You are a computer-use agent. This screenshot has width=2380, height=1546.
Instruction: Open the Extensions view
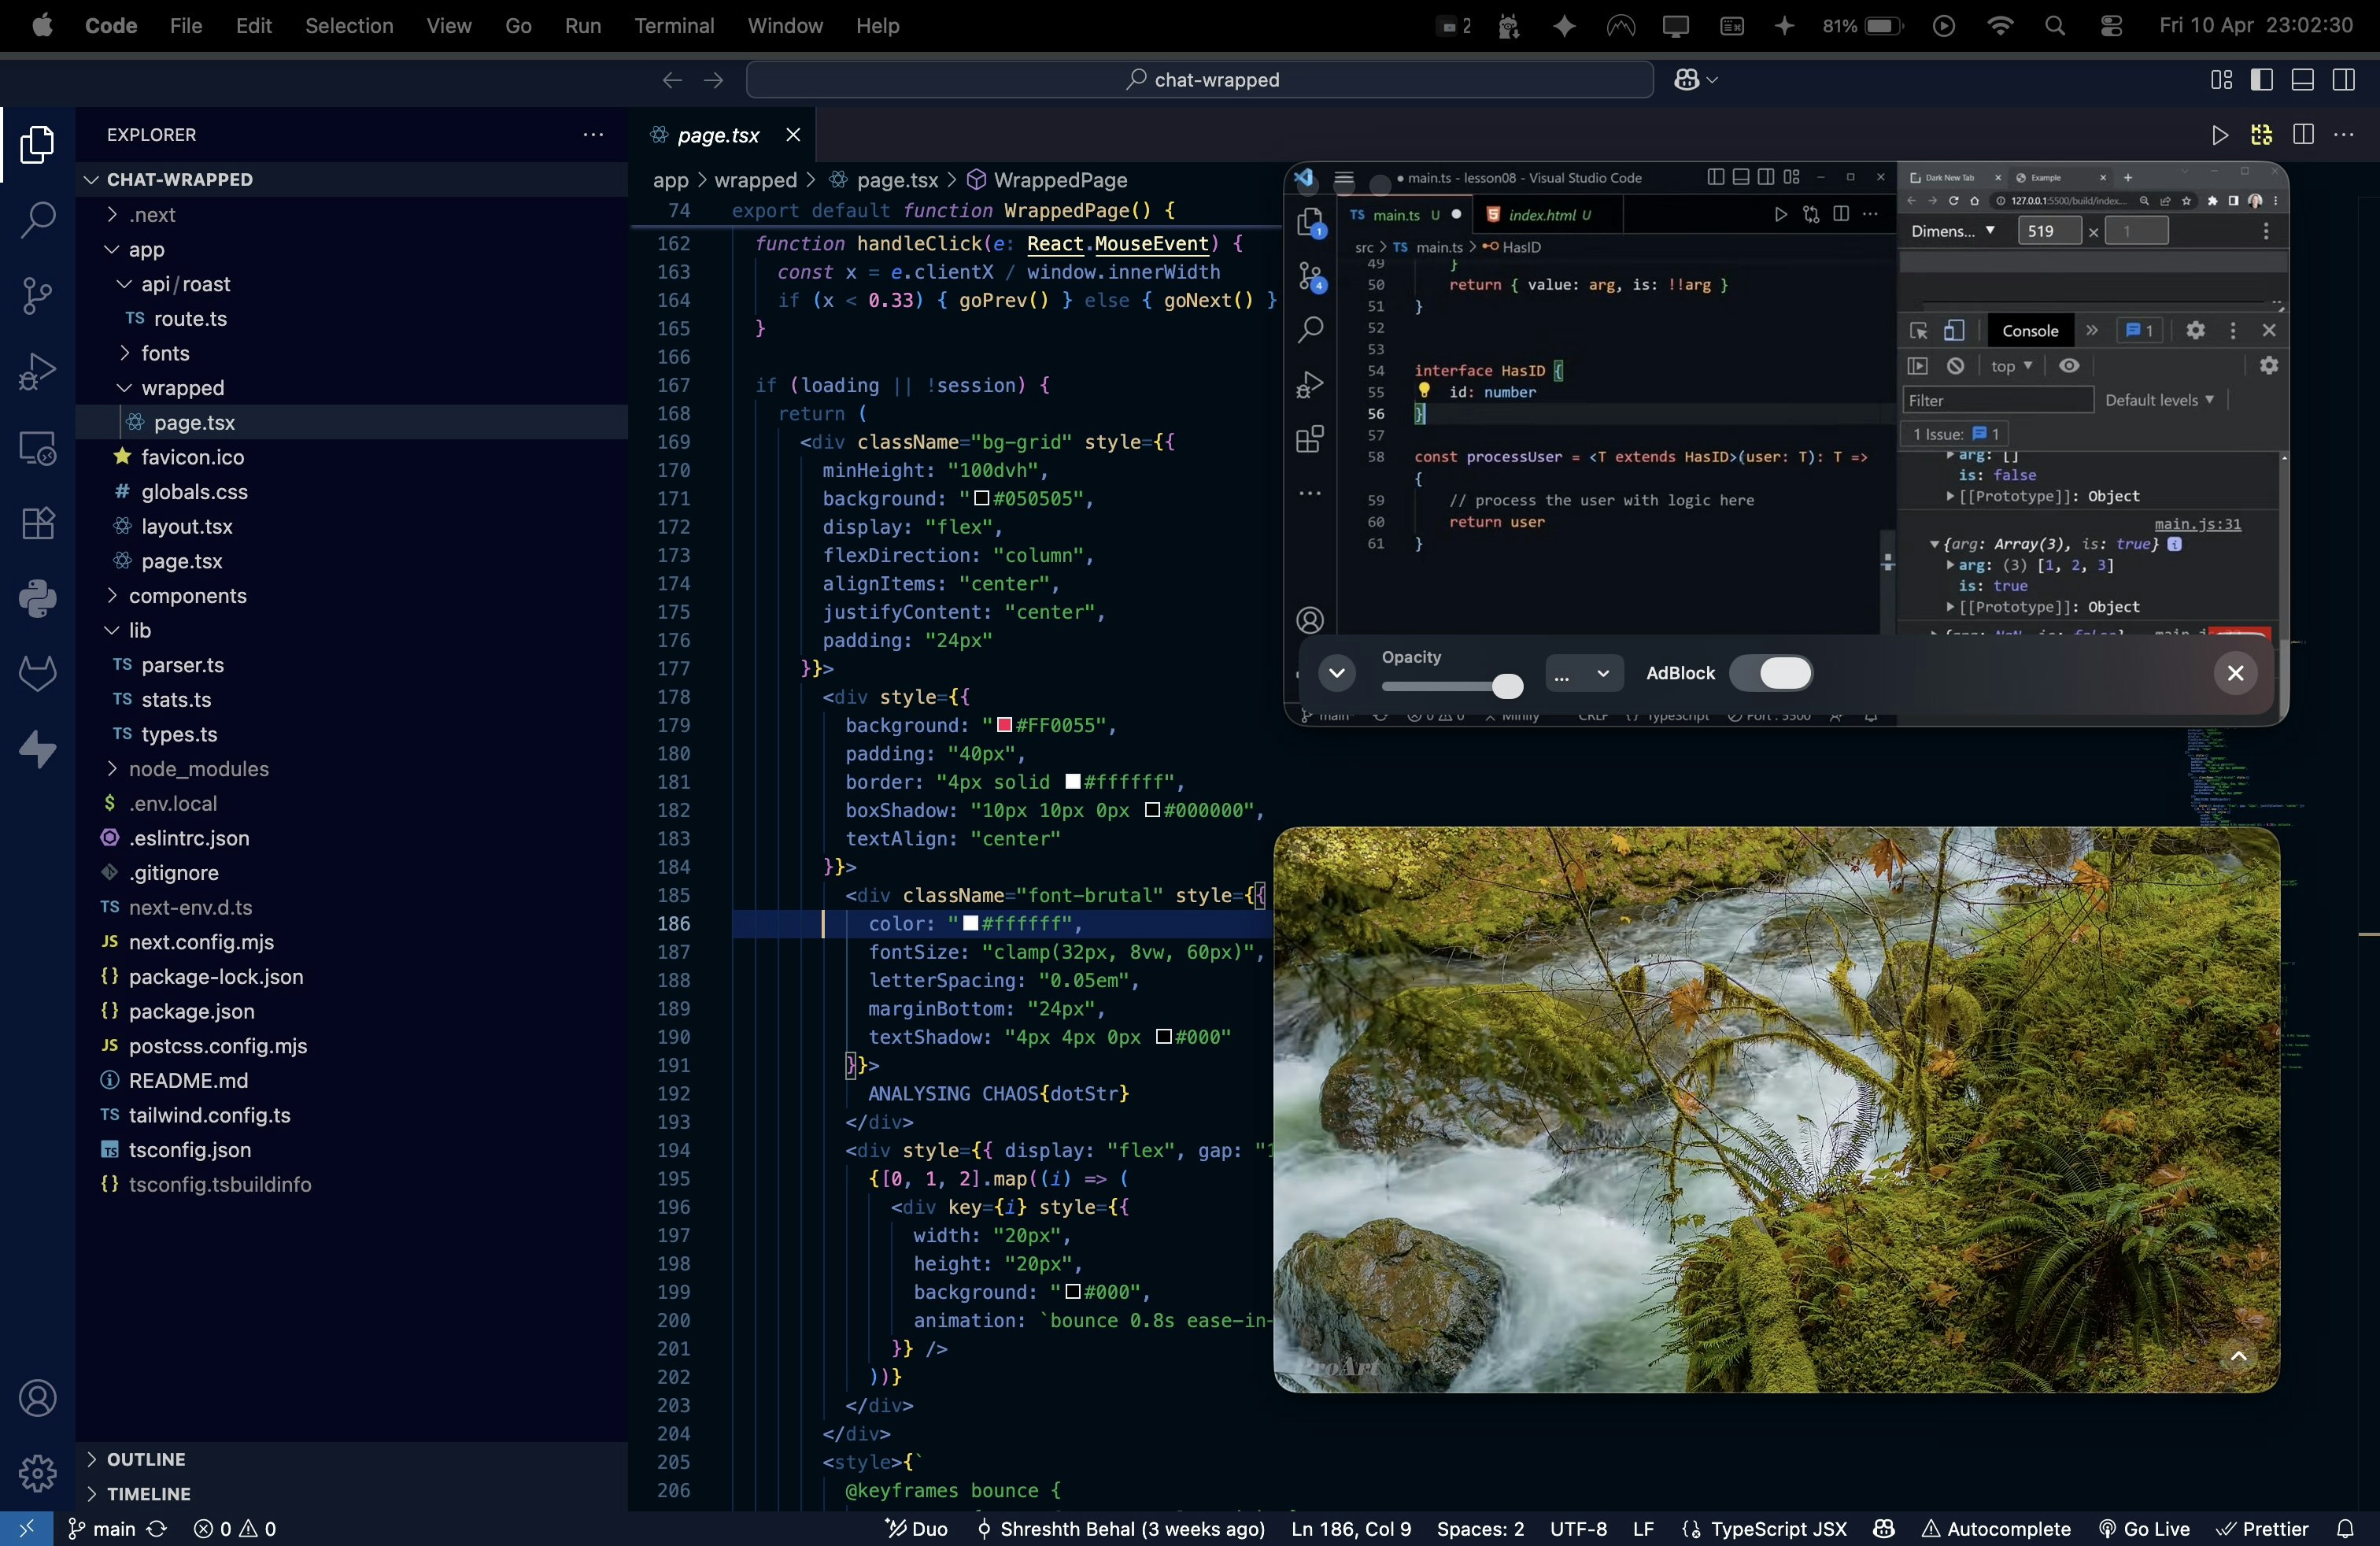tap(37, 523)
